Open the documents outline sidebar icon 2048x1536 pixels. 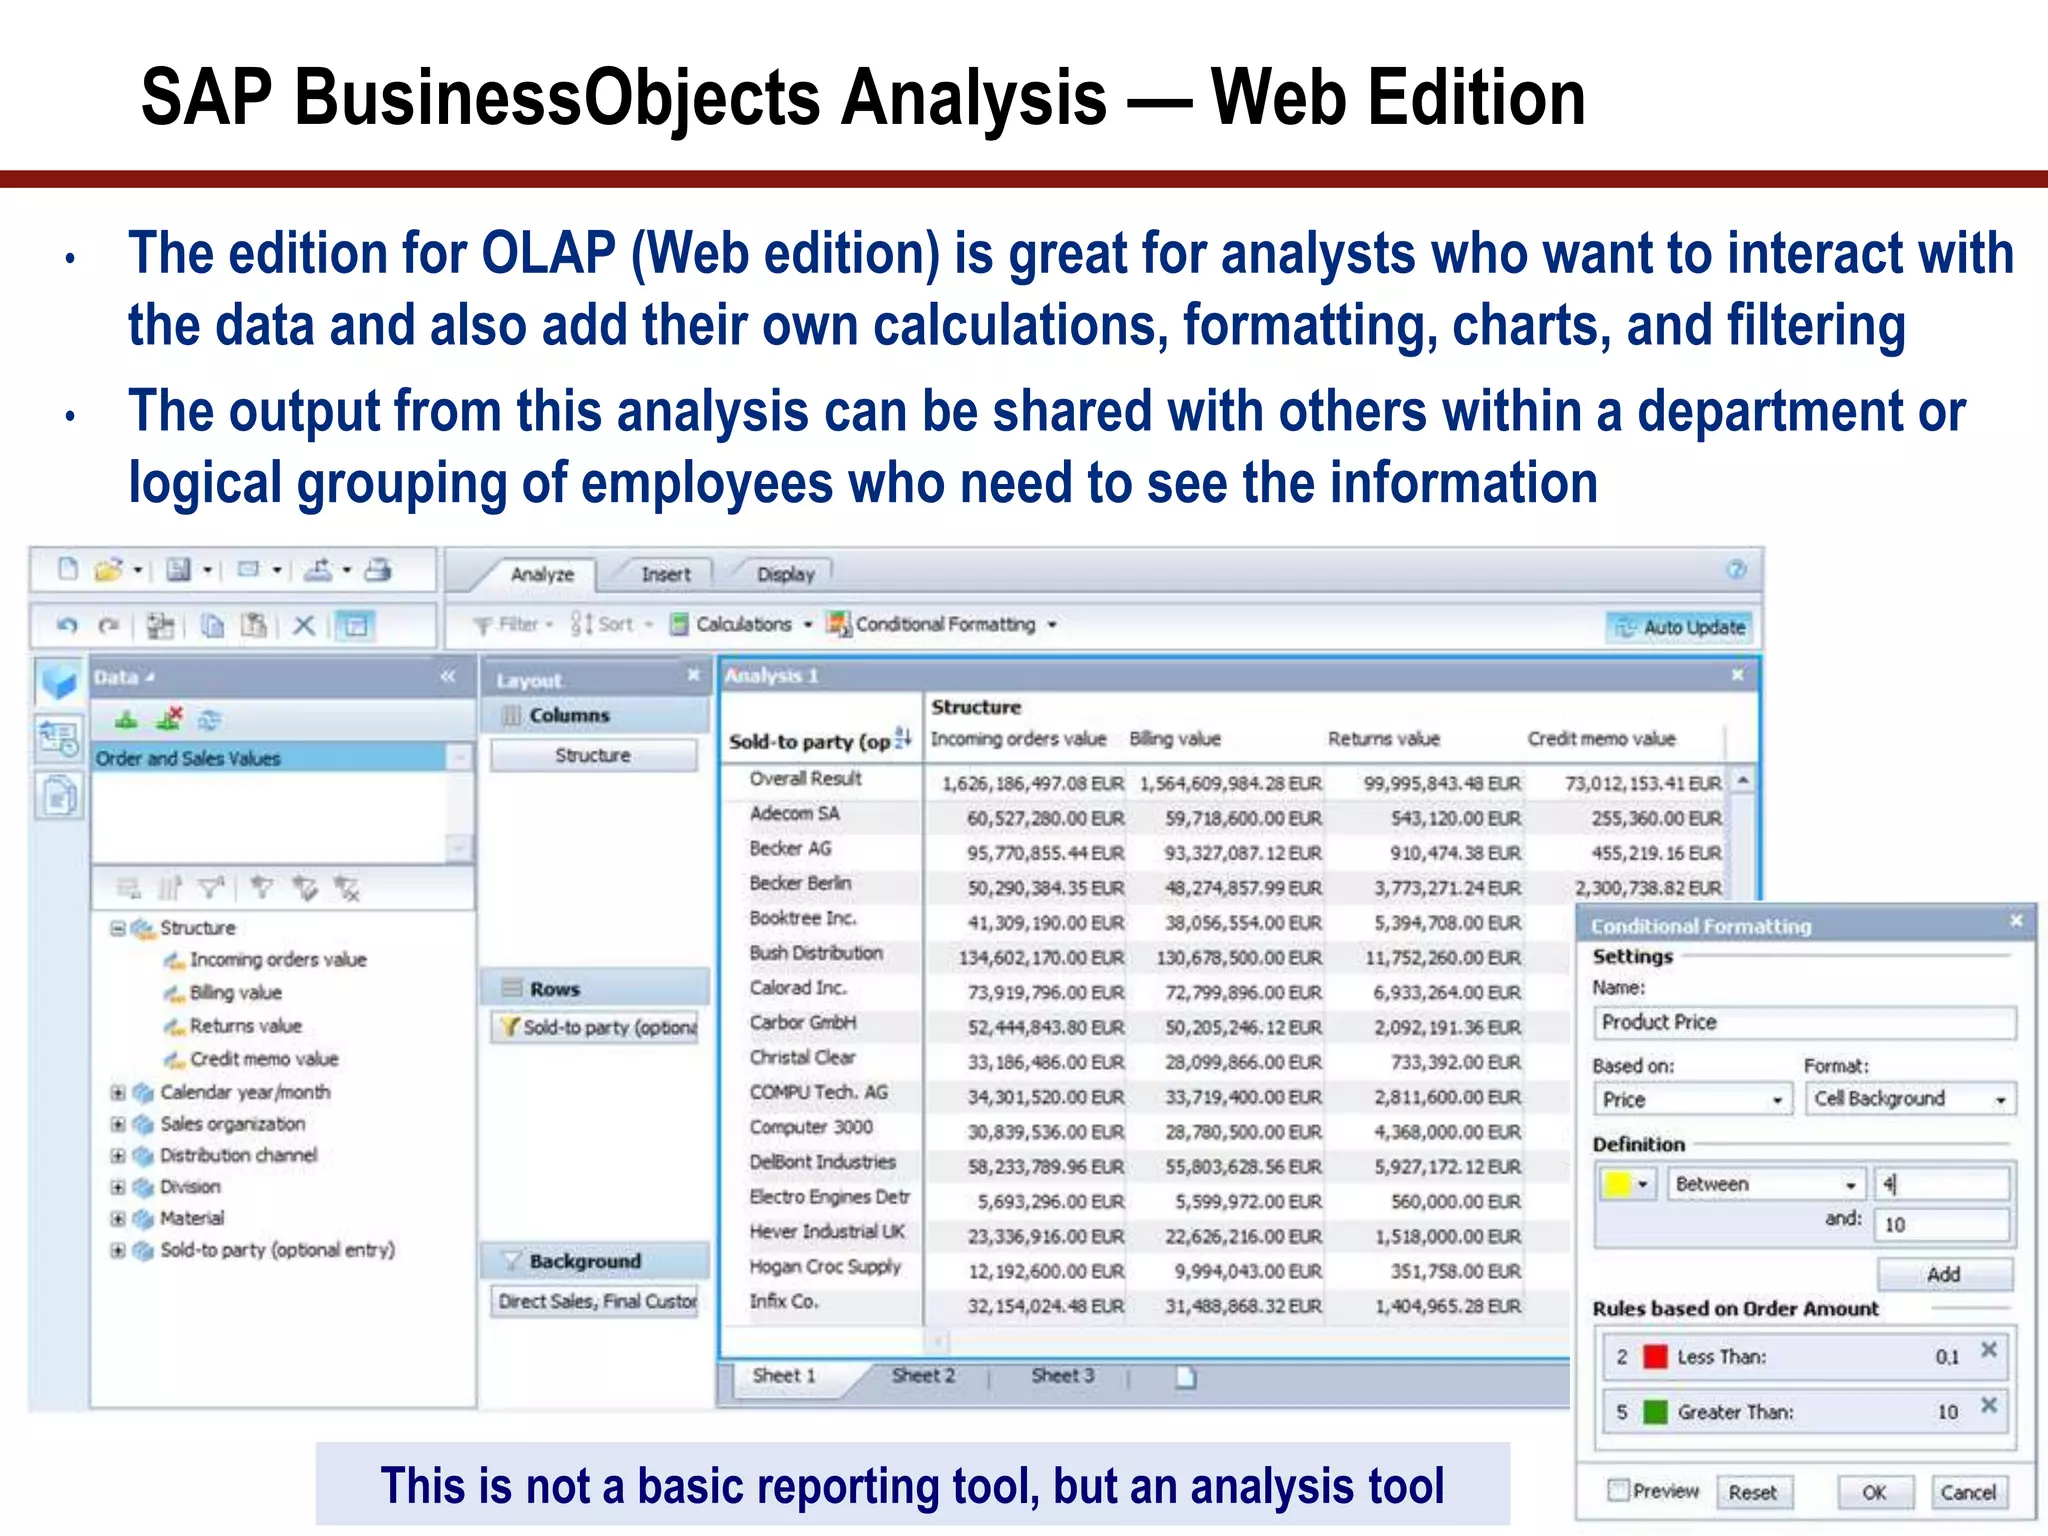point(59,797)
